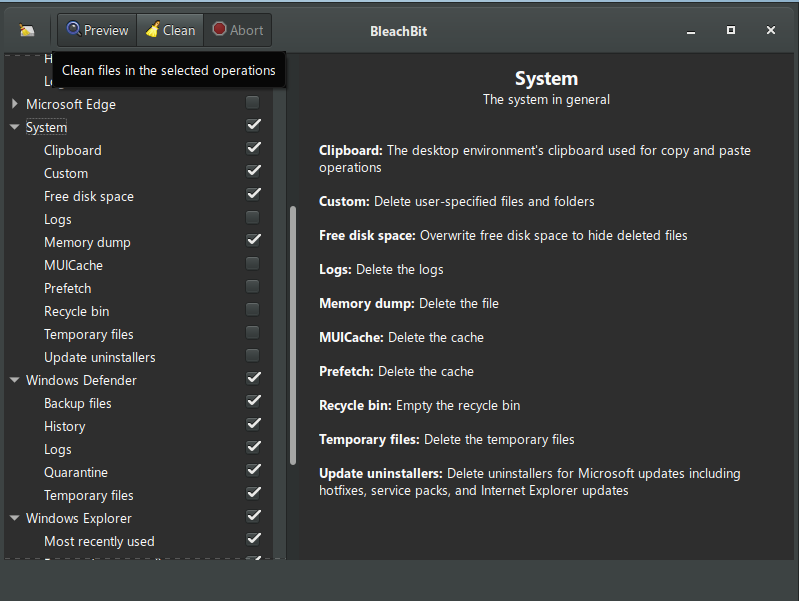Open the BleachBit application menu icon
The image size is (799, 601).
click(27, 30)
